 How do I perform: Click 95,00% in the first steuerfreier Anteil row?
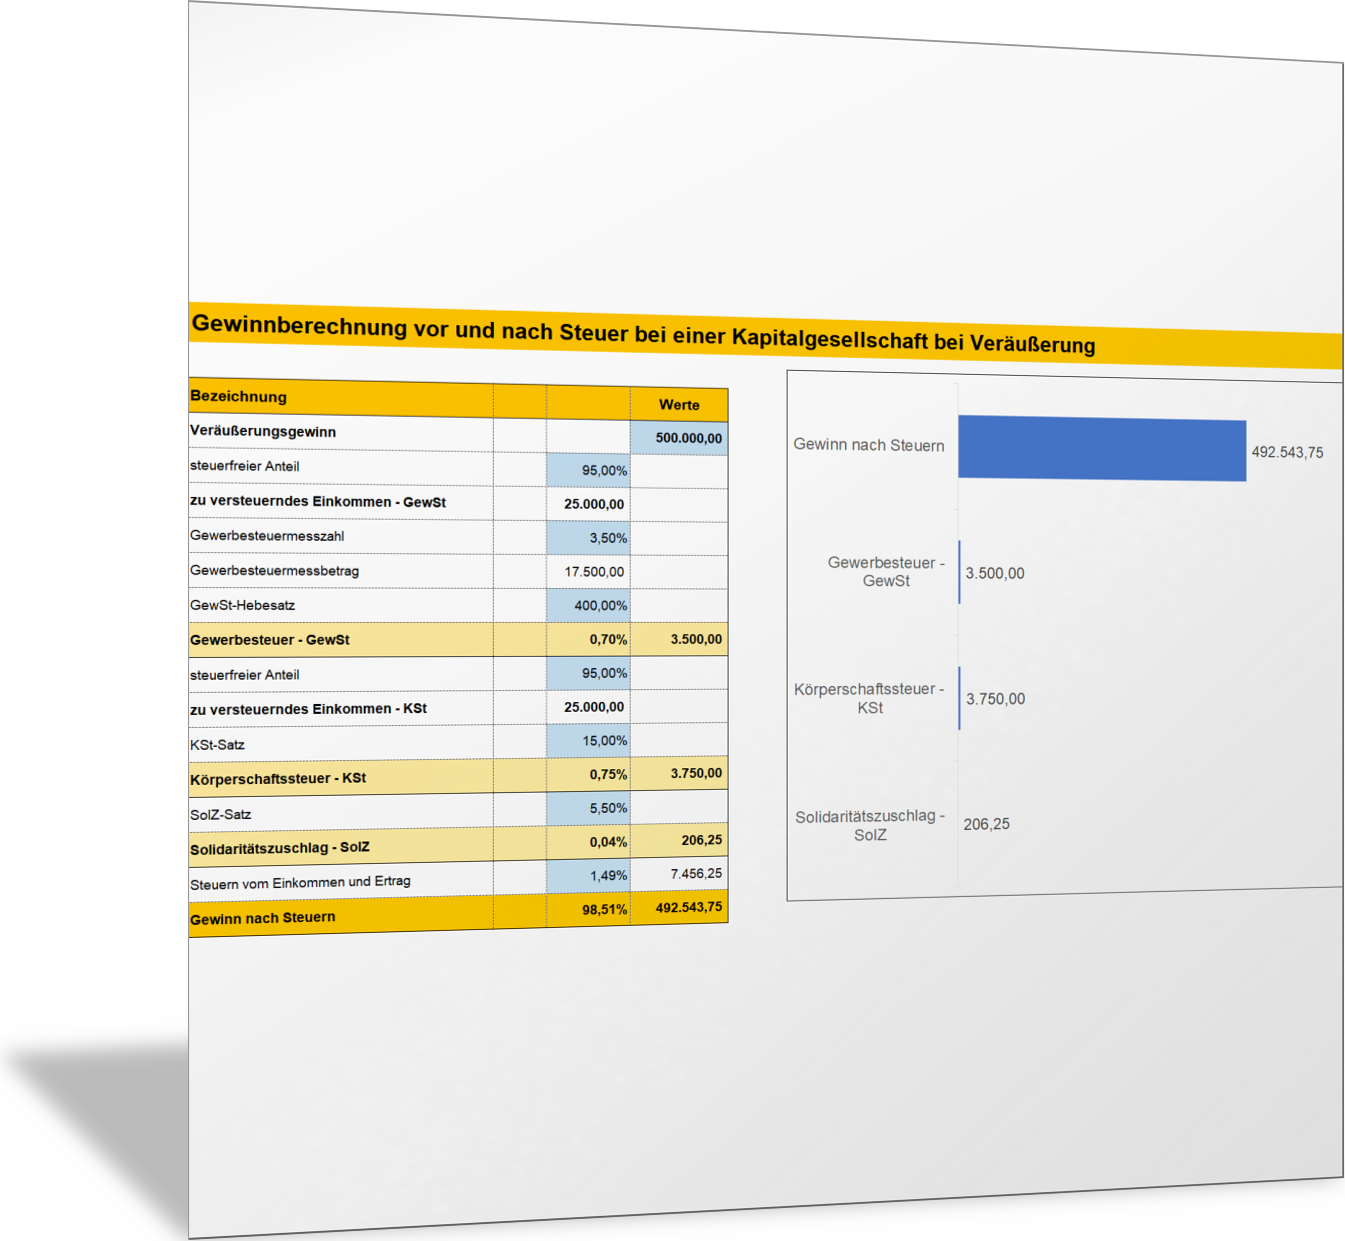tap(588, 470)
